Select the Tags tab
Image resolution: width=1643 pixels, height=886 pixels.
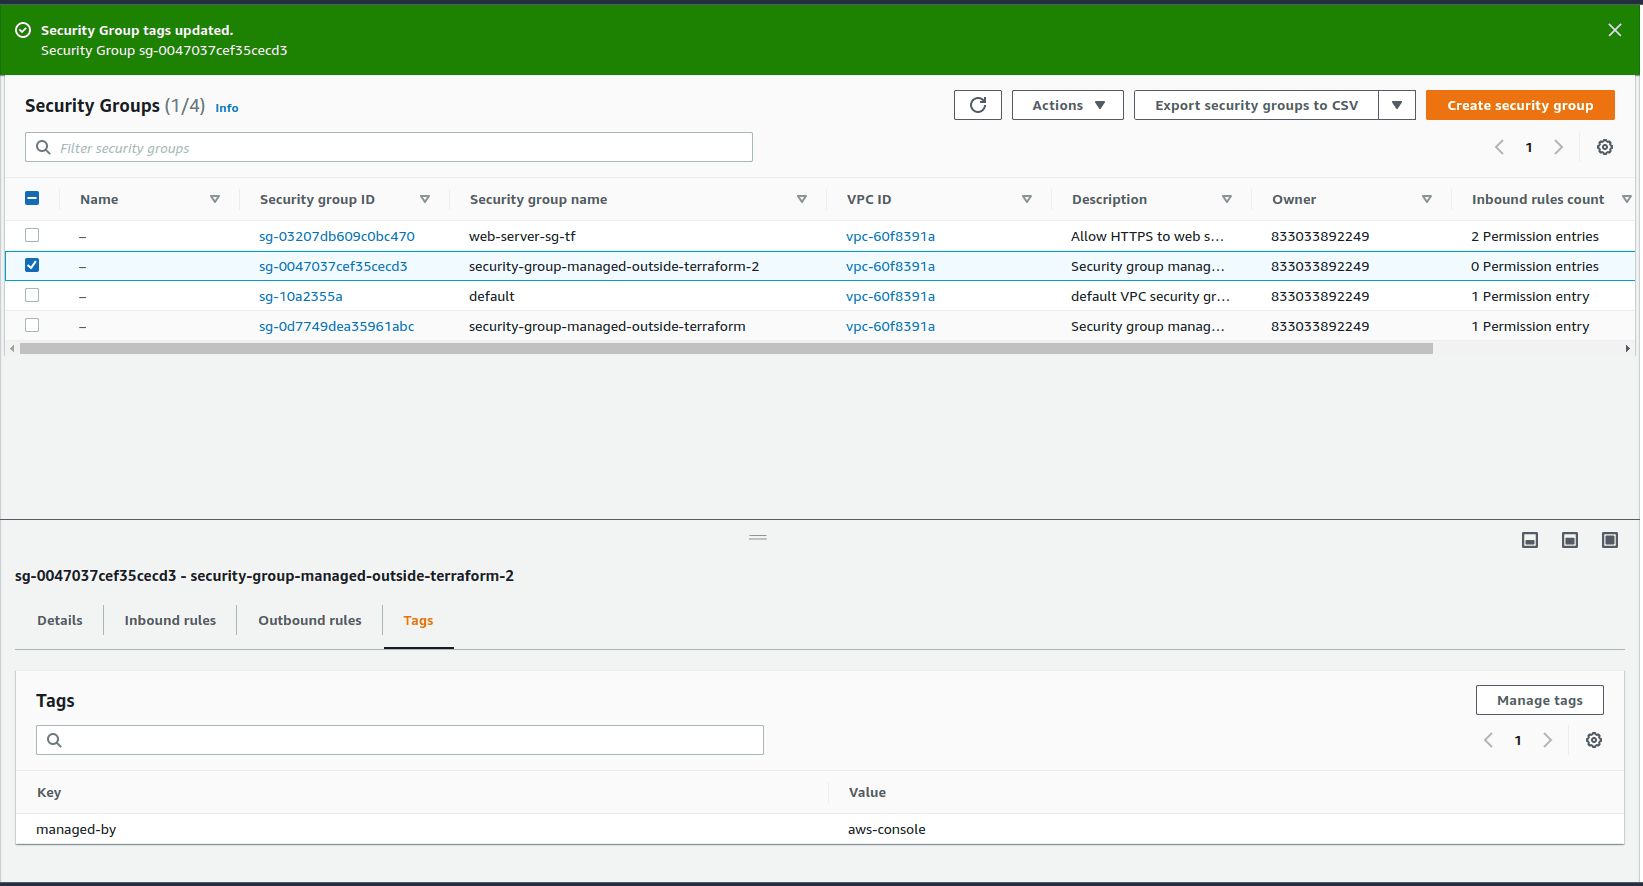[418, 621]
